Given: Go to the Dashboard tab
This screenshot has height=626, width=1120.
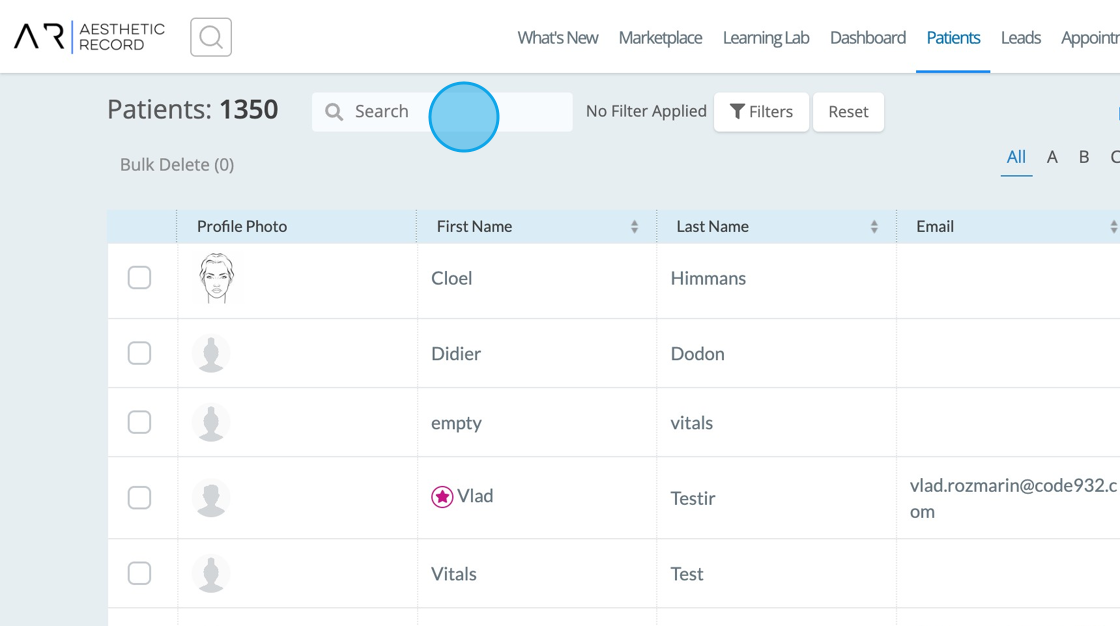Looking at the screenshot, I should [868, 38].
